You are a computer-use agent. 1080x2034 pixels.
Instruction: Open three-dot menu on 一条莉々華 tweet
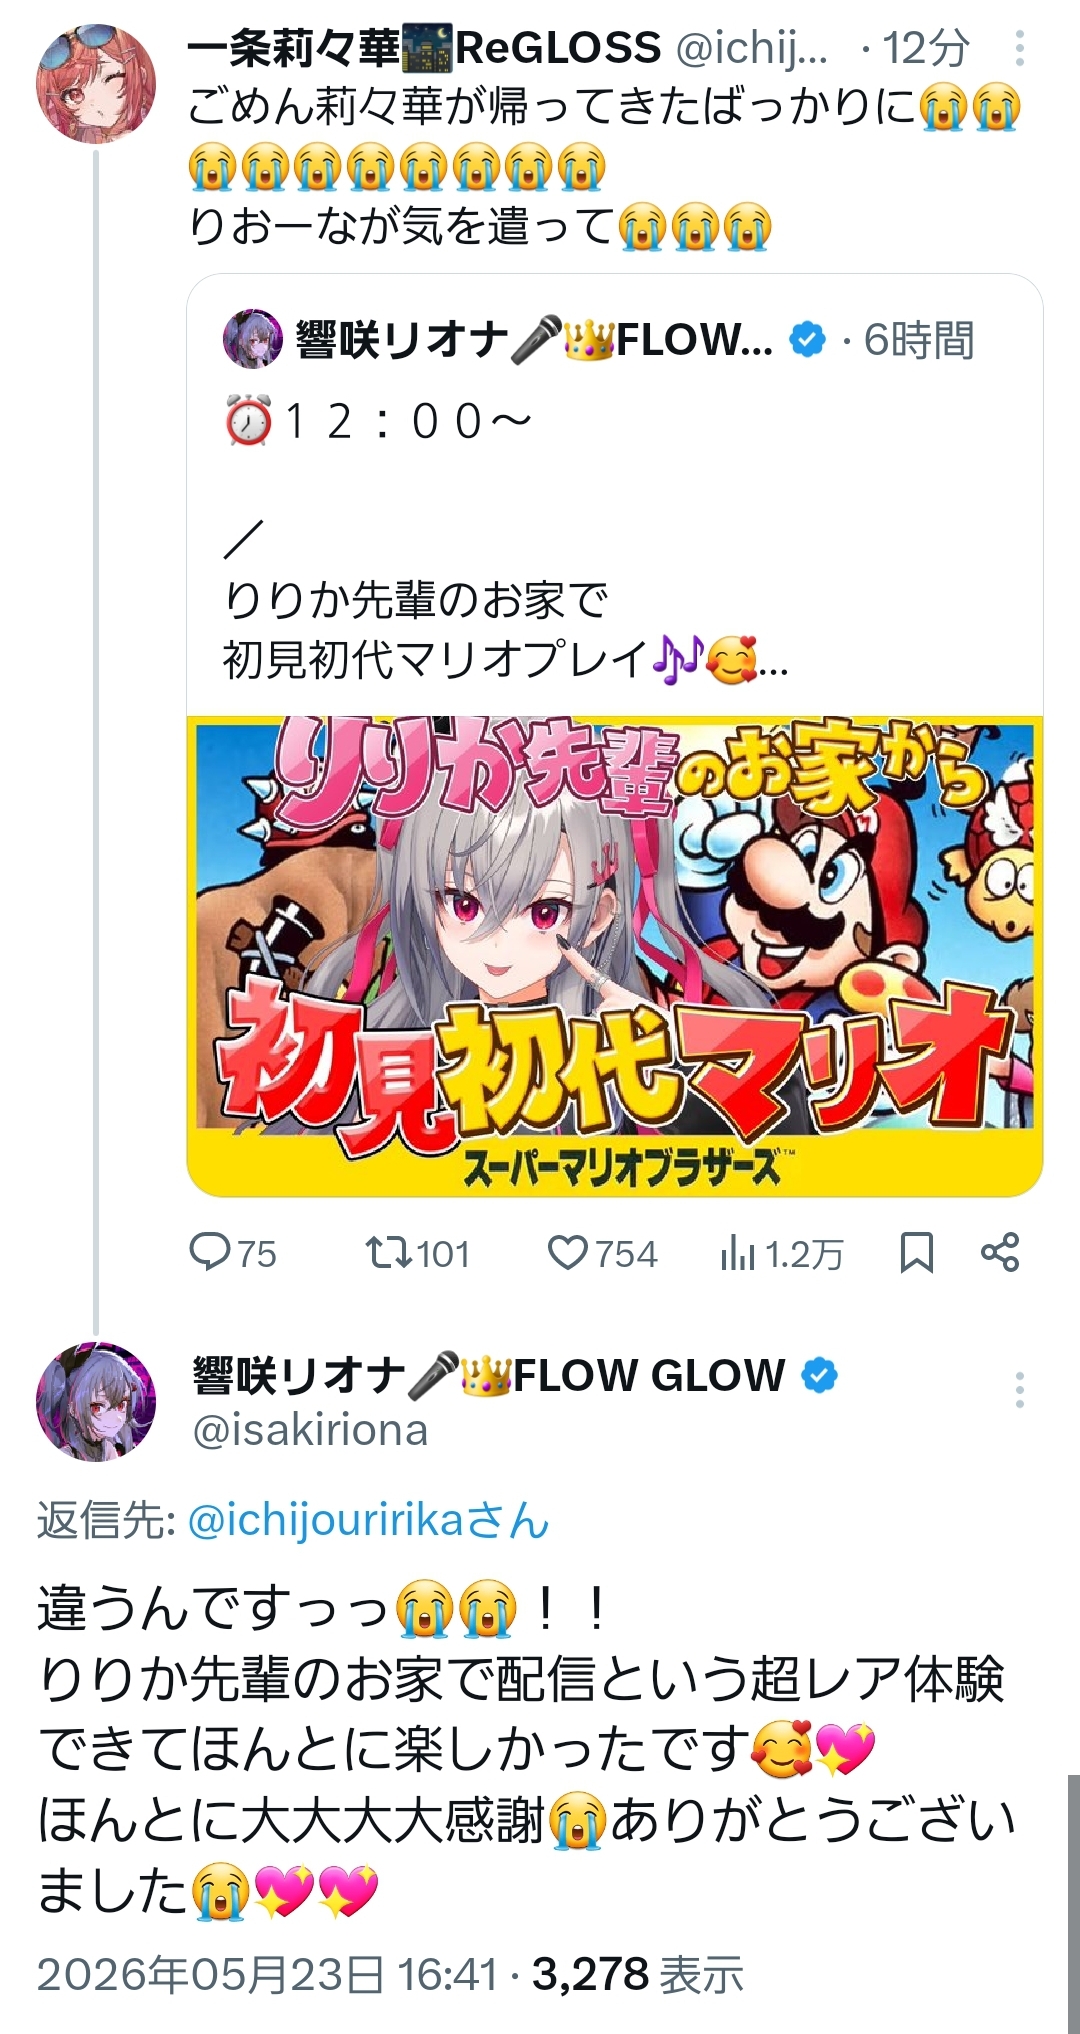tap(1019, 48)
